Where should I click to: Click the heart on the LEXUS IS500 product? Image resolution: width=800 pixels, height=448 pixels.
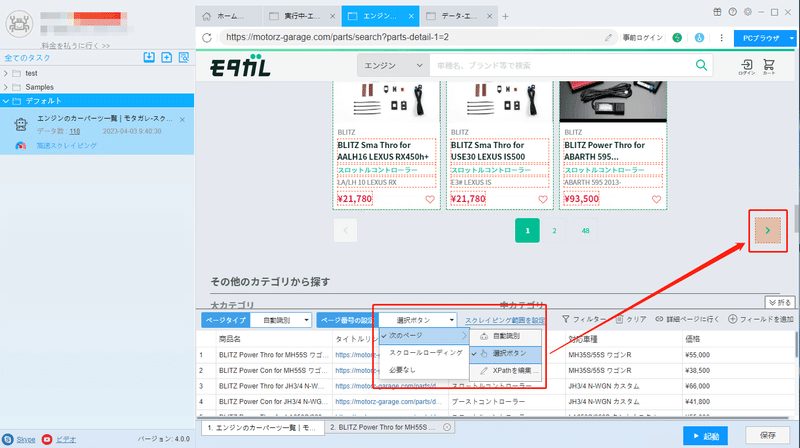(x=543, y=200)
